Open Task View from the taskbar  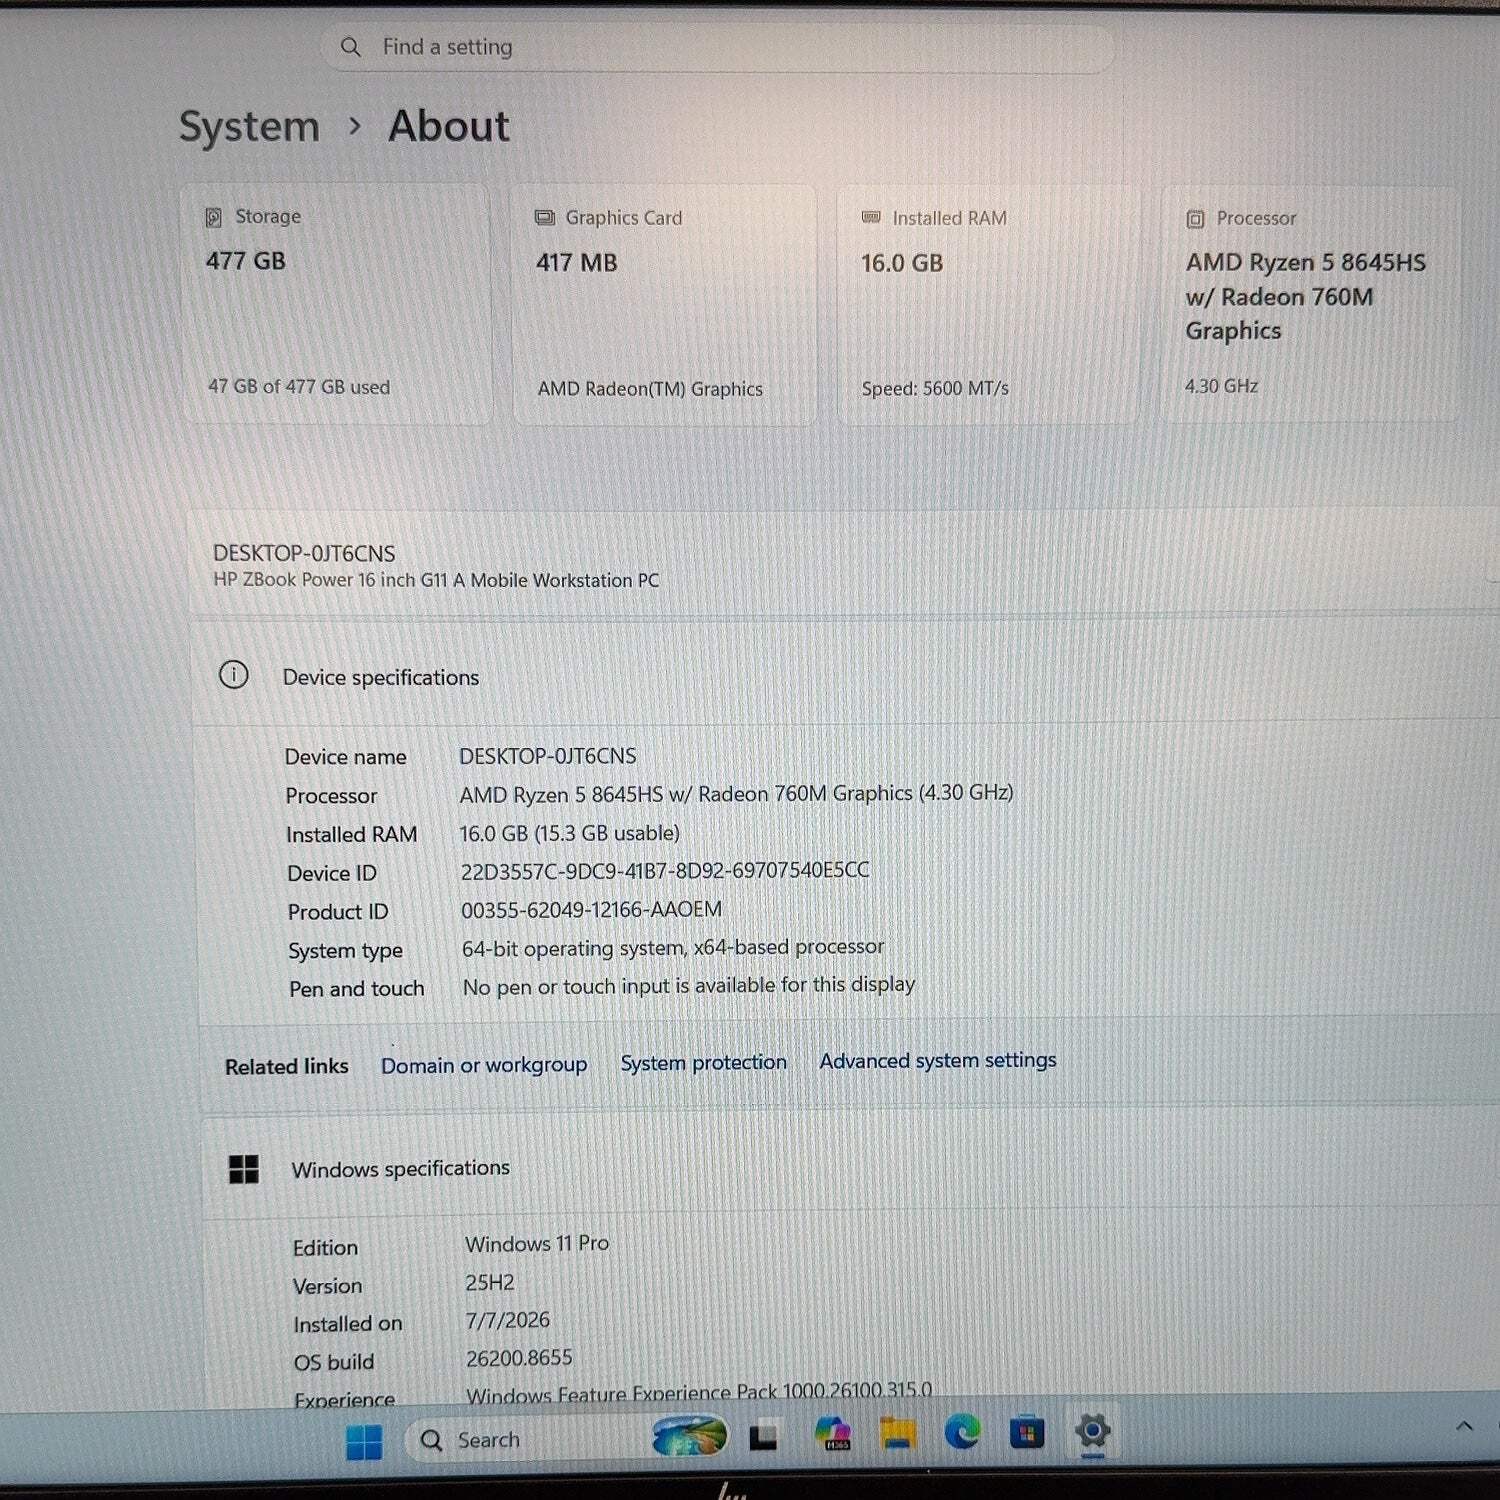(x=763, y=1438)
